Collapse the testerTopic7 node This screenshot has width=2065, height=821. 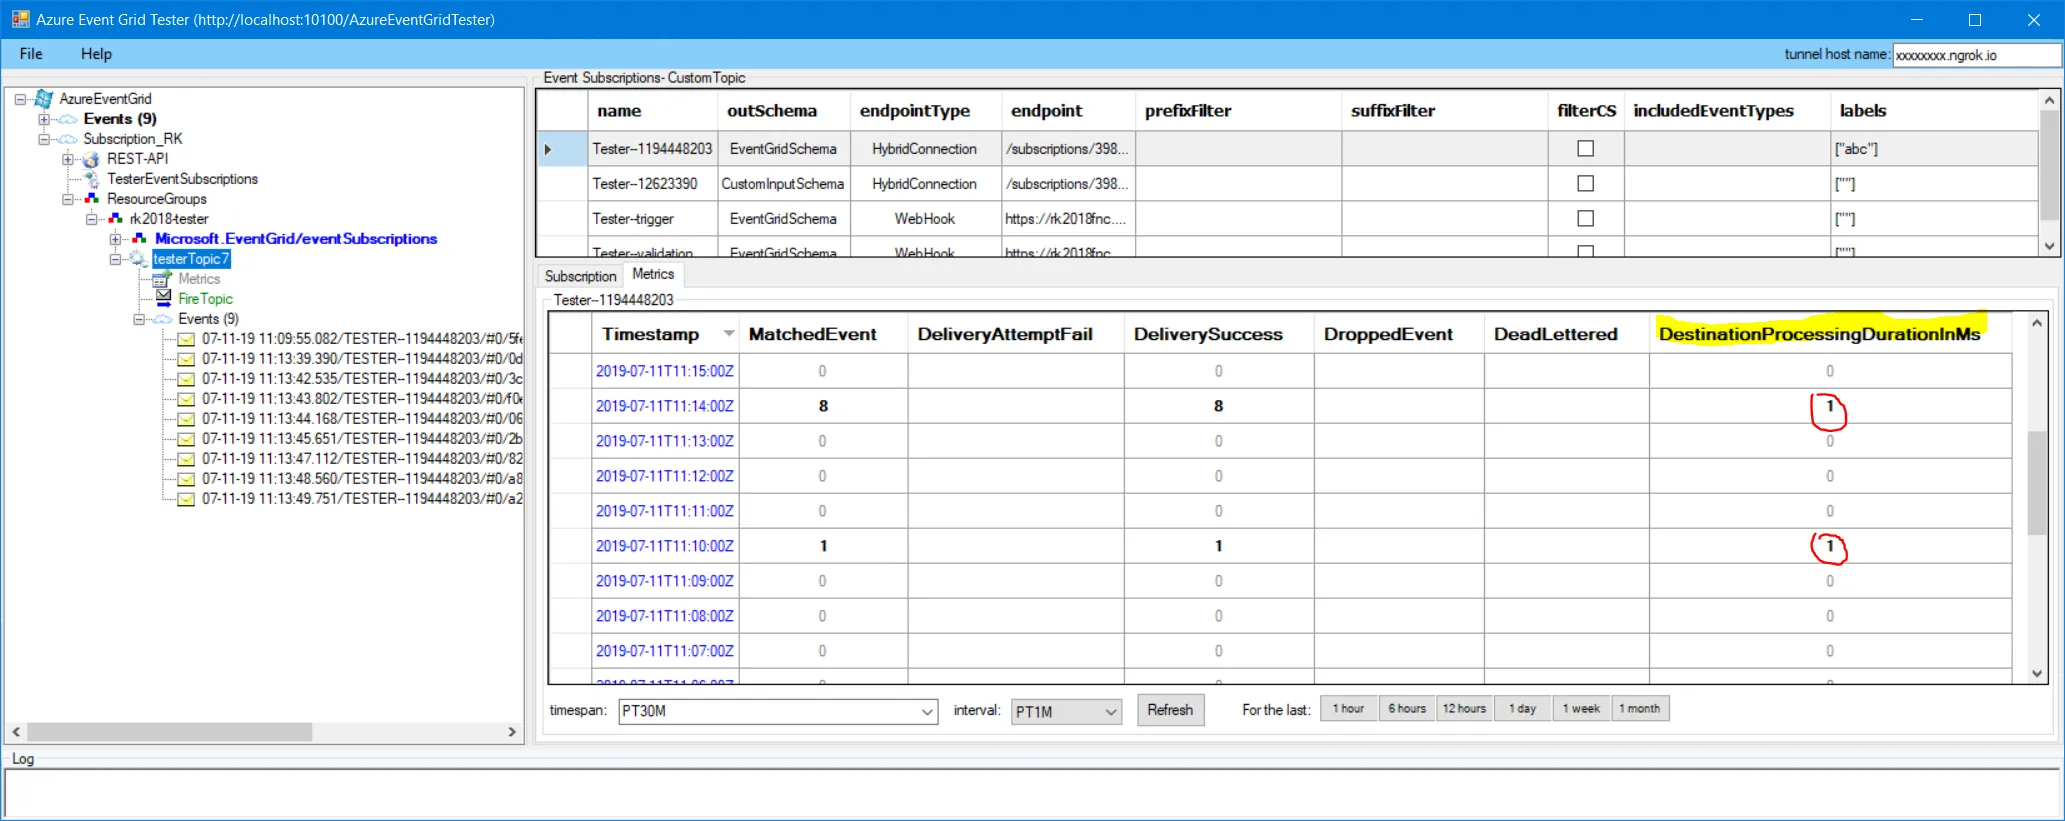pos(116,259)
